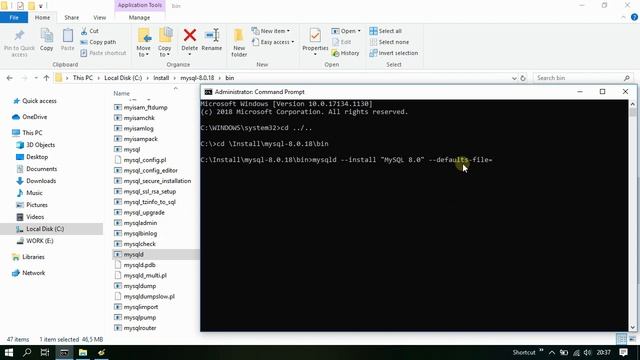Pin to Quick access in ribbon
This screenshot has width=640, height=360.
pos(19,43)
